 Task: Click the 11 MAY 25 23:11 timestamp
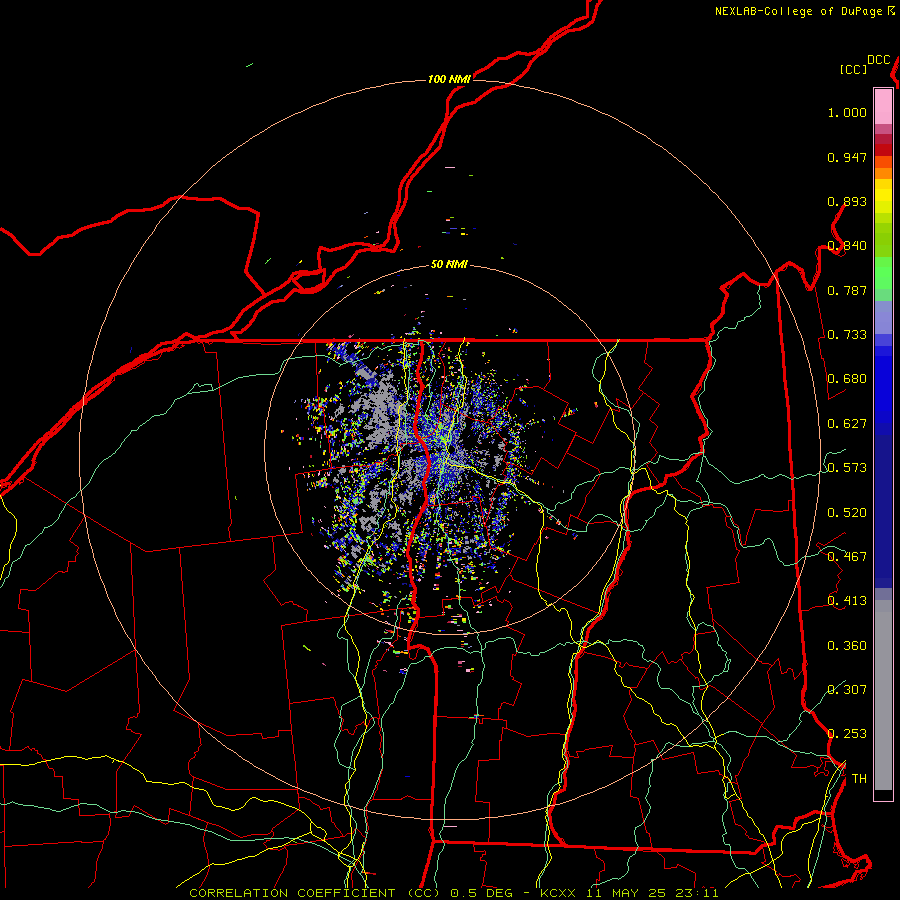651,893
